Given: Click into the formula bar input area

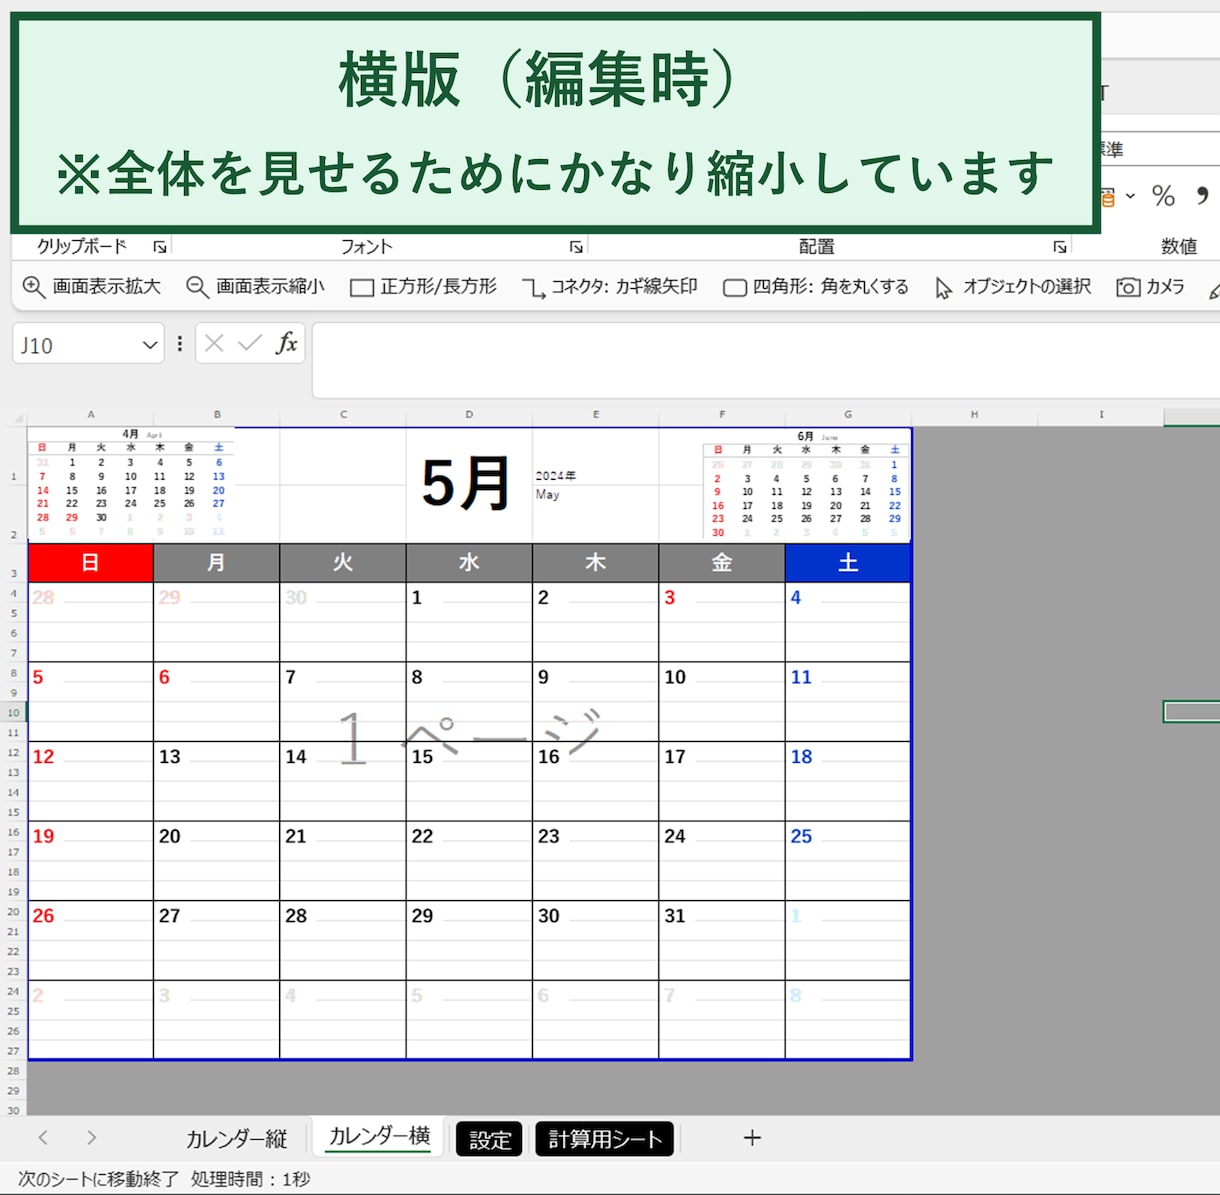Looking at the screenshot, I should click(x=766, y=360).
